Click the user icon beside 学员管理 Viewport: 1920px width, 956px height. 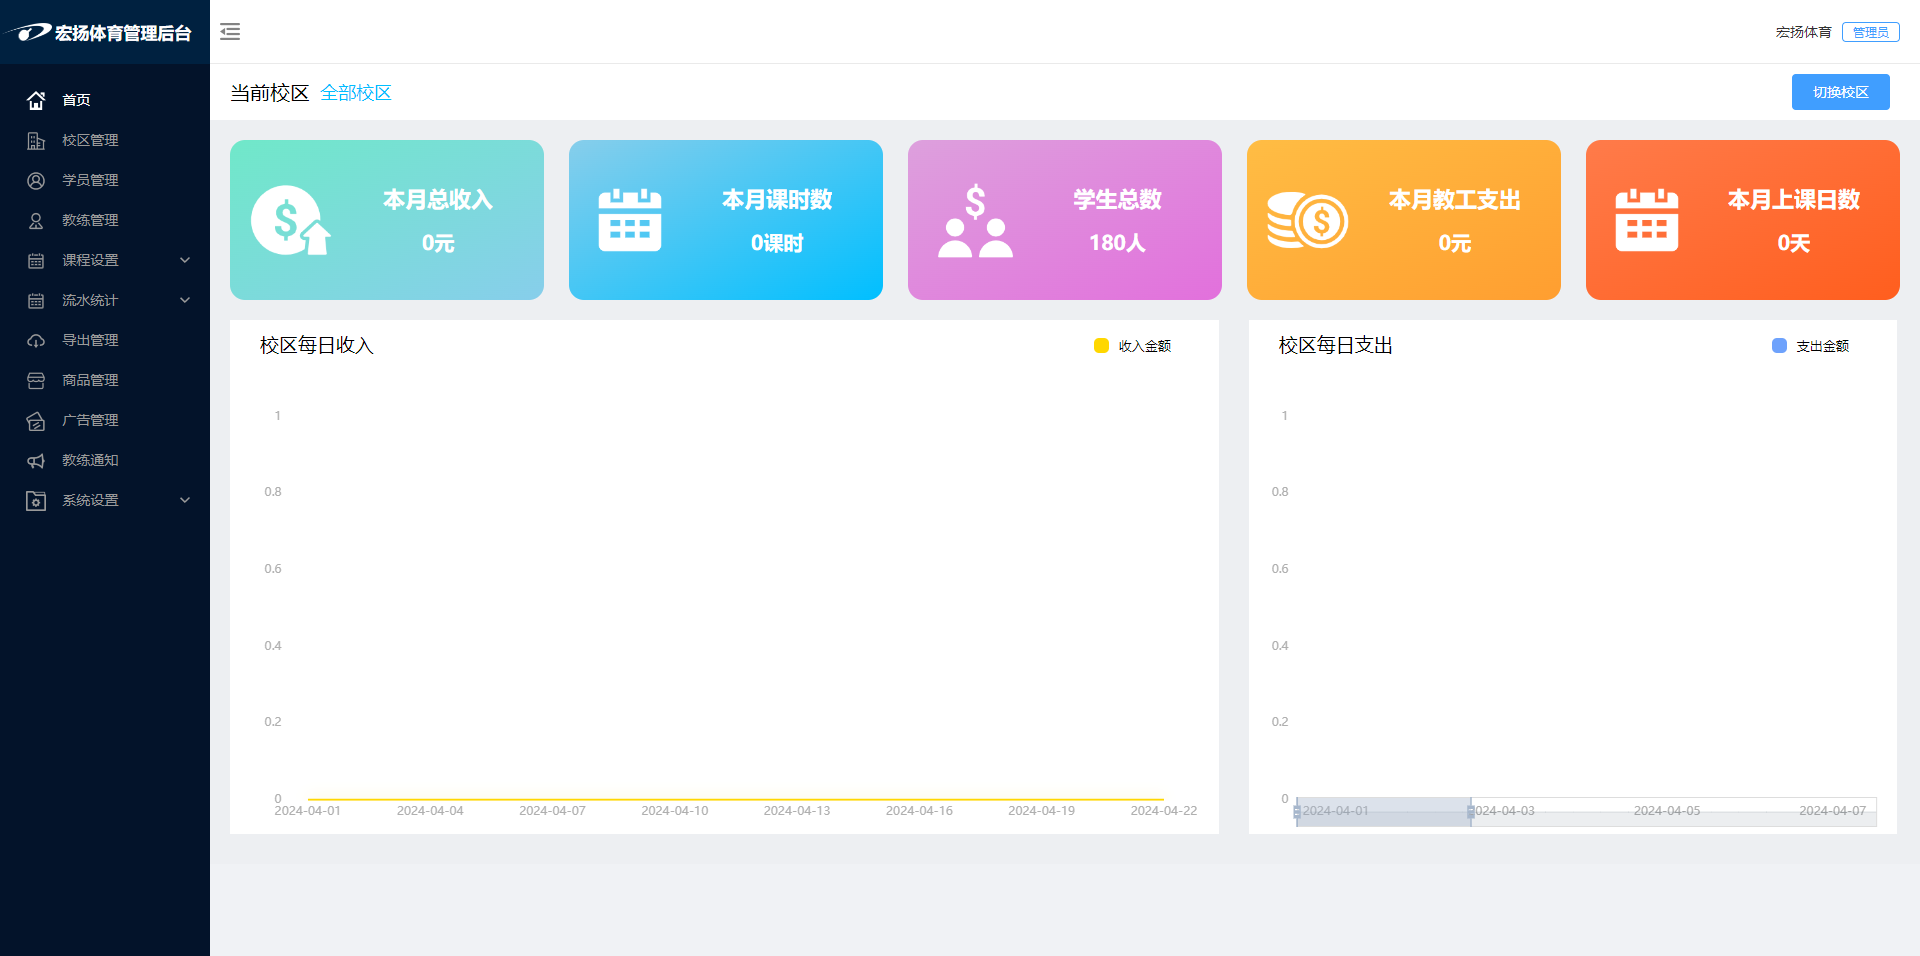click(x=36, y=180)
